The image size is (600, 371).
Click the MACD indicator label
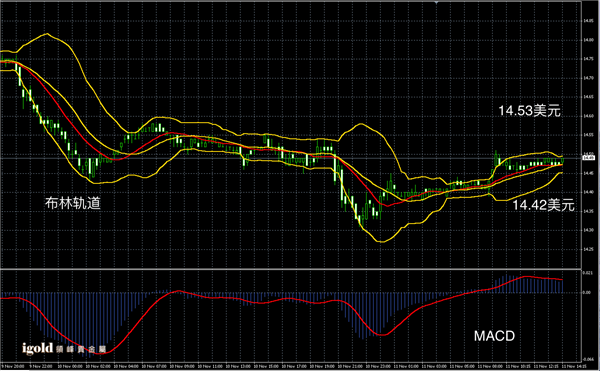click(494, 336)
